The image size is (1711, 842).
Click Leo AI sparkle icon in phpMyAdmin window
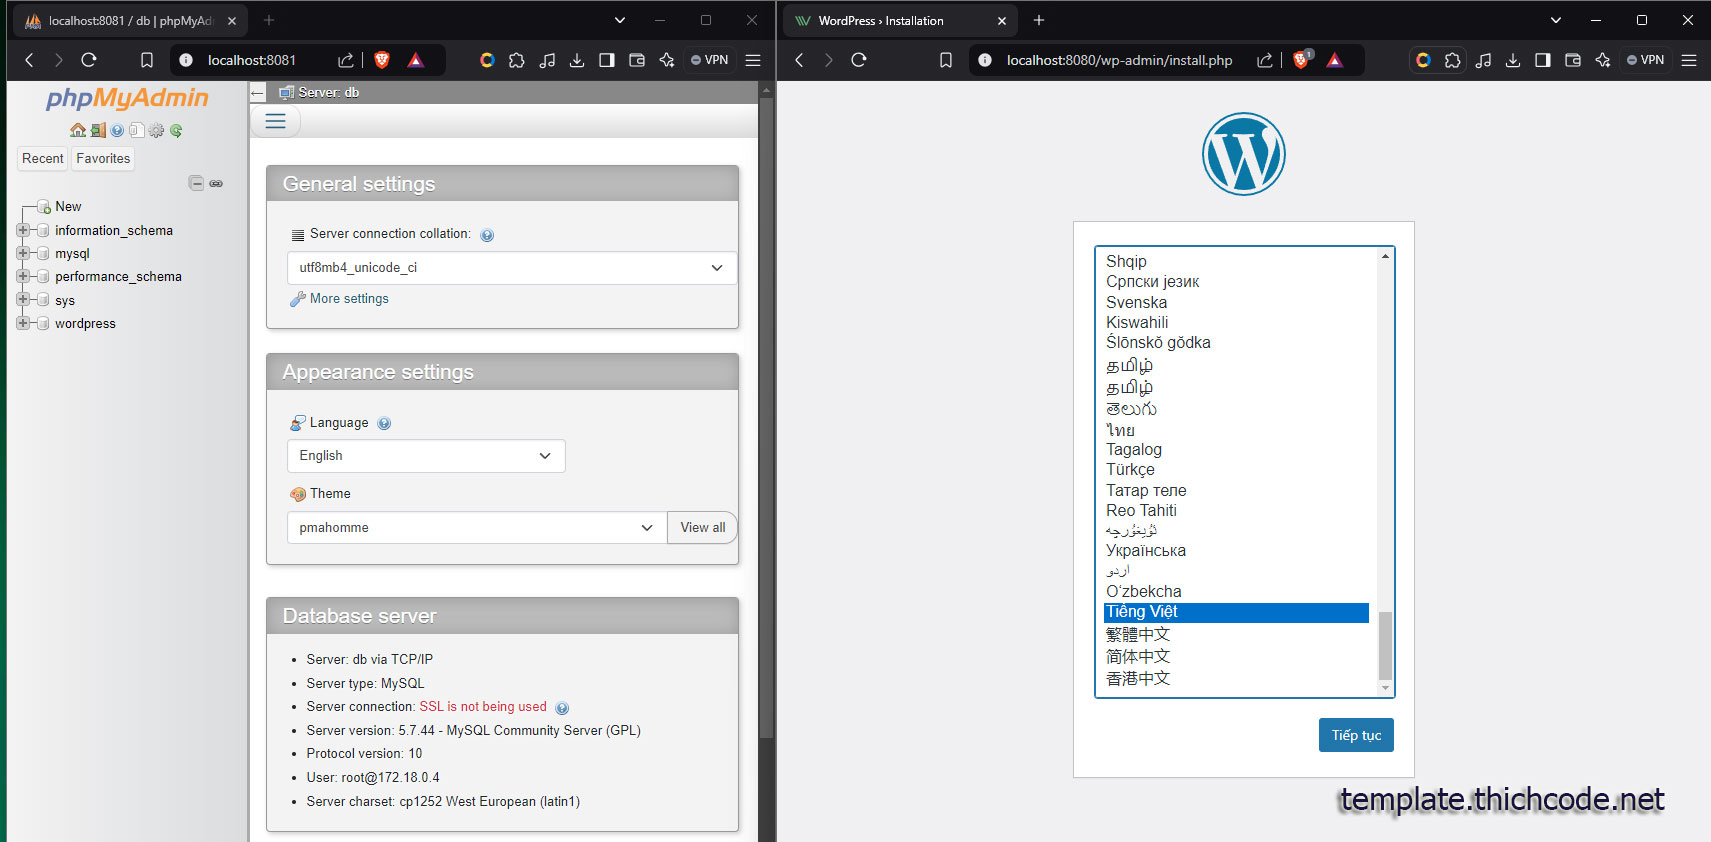(667, 60)
